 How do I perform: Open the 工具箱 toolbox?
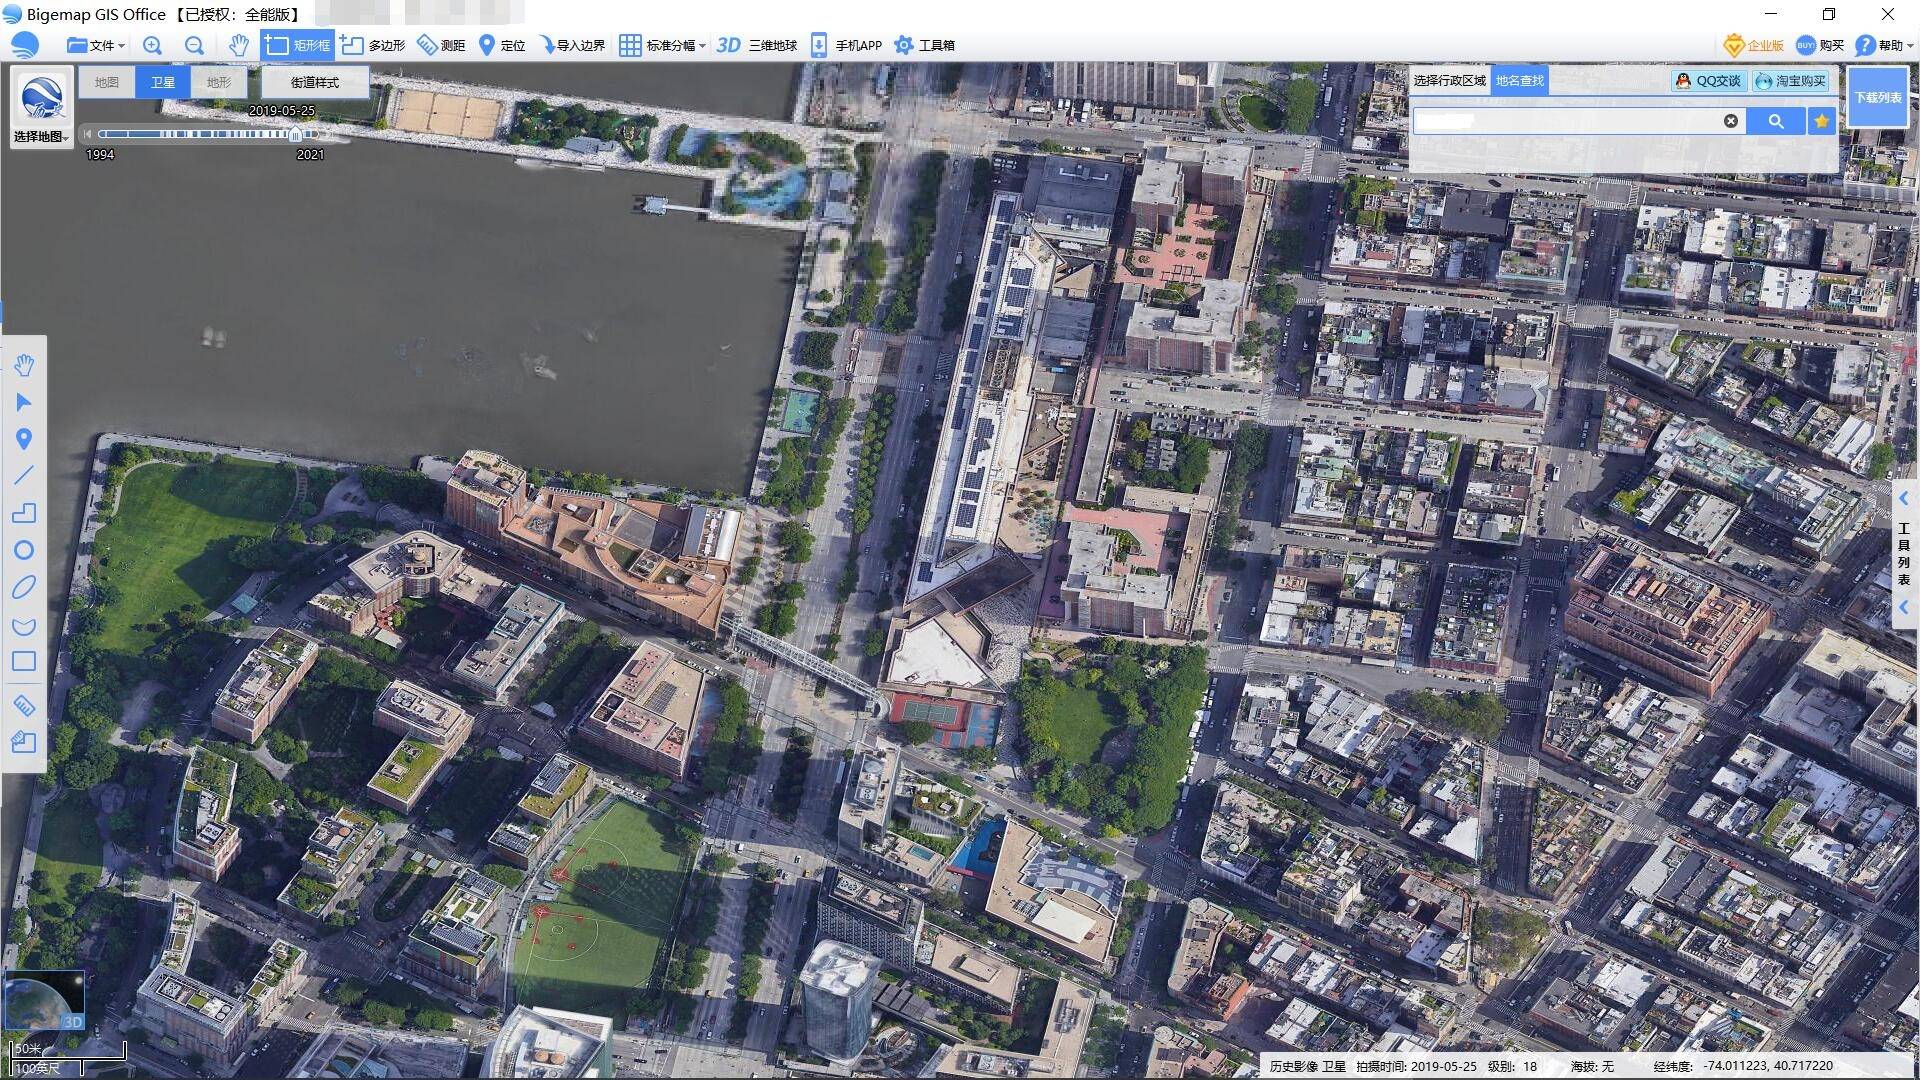point(925,45)
